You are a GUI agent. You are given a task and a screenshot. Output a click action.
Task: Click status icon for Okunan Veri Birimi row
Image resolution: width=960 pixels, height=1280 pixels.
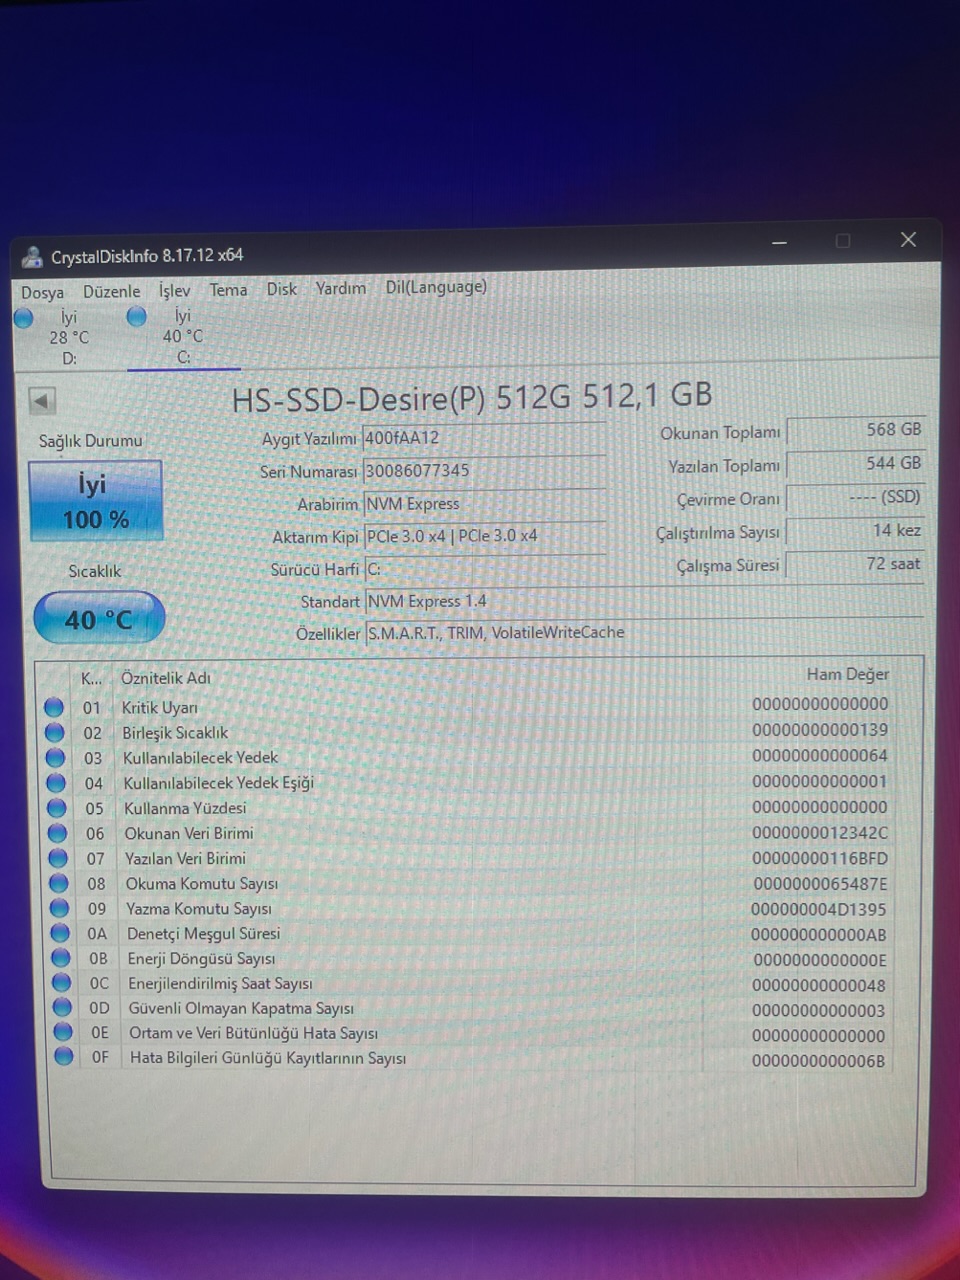click(58, 833)
